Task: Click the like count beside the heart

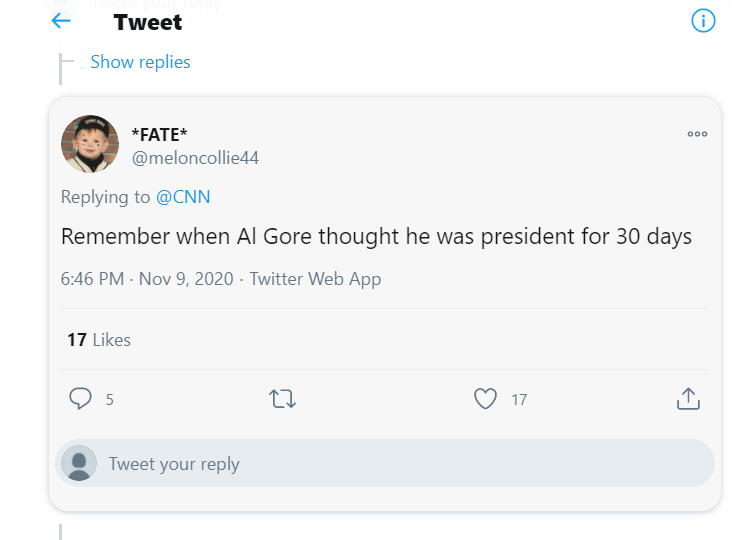Action: [519, 400]
